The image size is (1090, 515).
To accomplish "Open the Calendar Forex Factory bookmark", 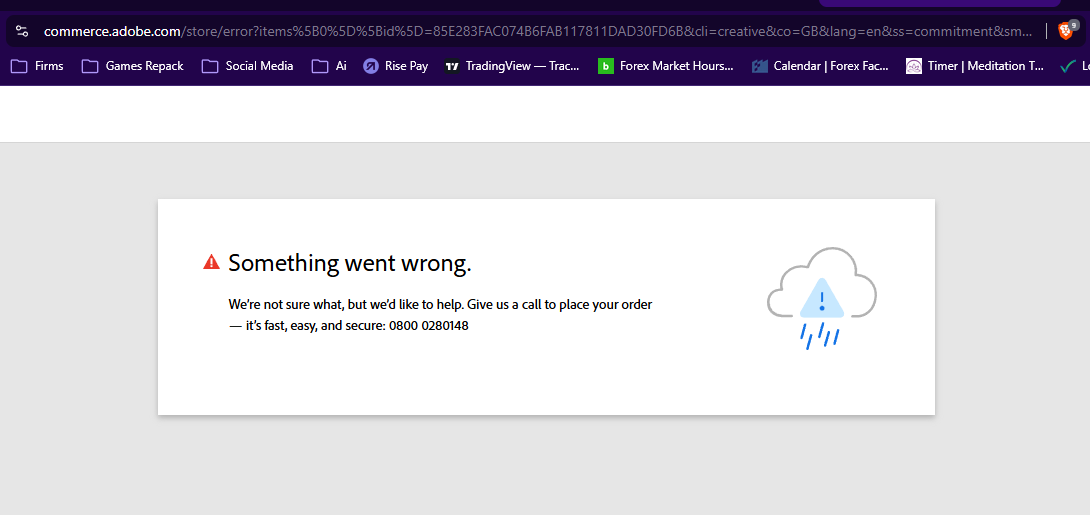I will point(820,66).
